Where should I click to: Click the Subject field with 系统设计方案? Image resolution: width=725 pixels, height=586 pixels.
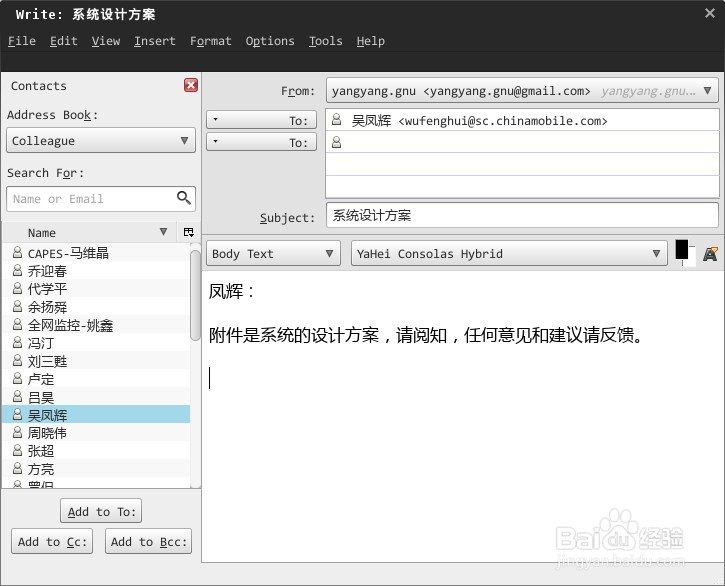[x=522, y=215]
